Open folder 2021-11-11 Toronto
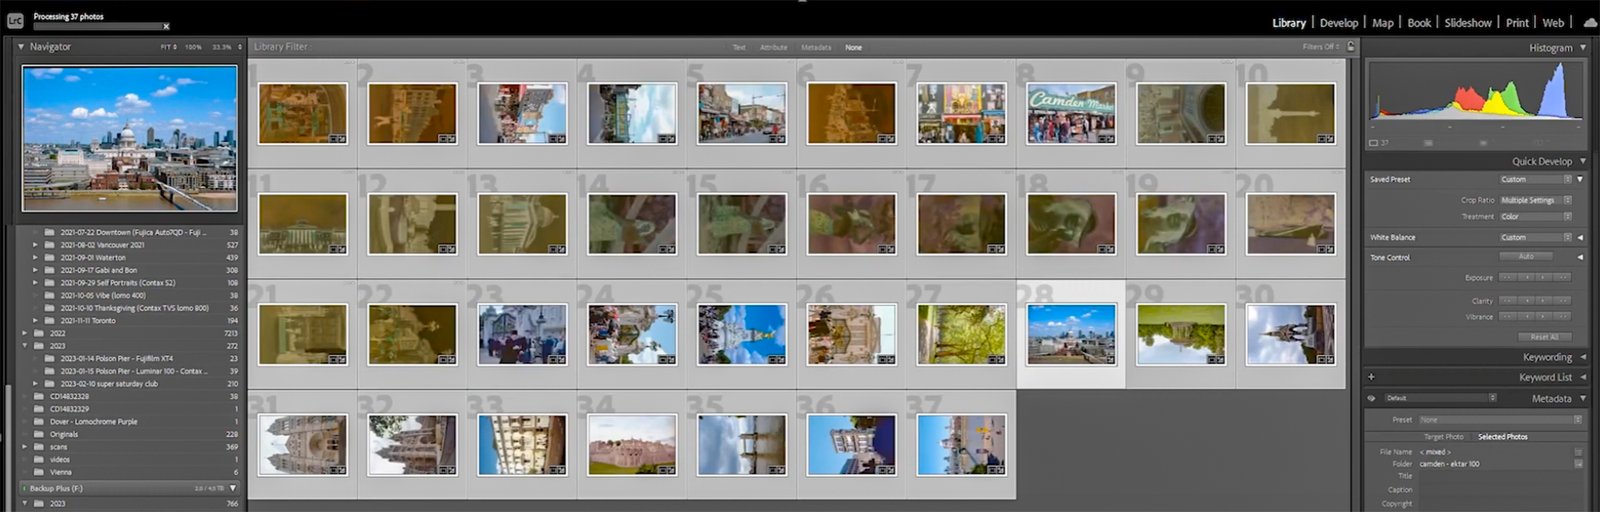 pos(88,321)
